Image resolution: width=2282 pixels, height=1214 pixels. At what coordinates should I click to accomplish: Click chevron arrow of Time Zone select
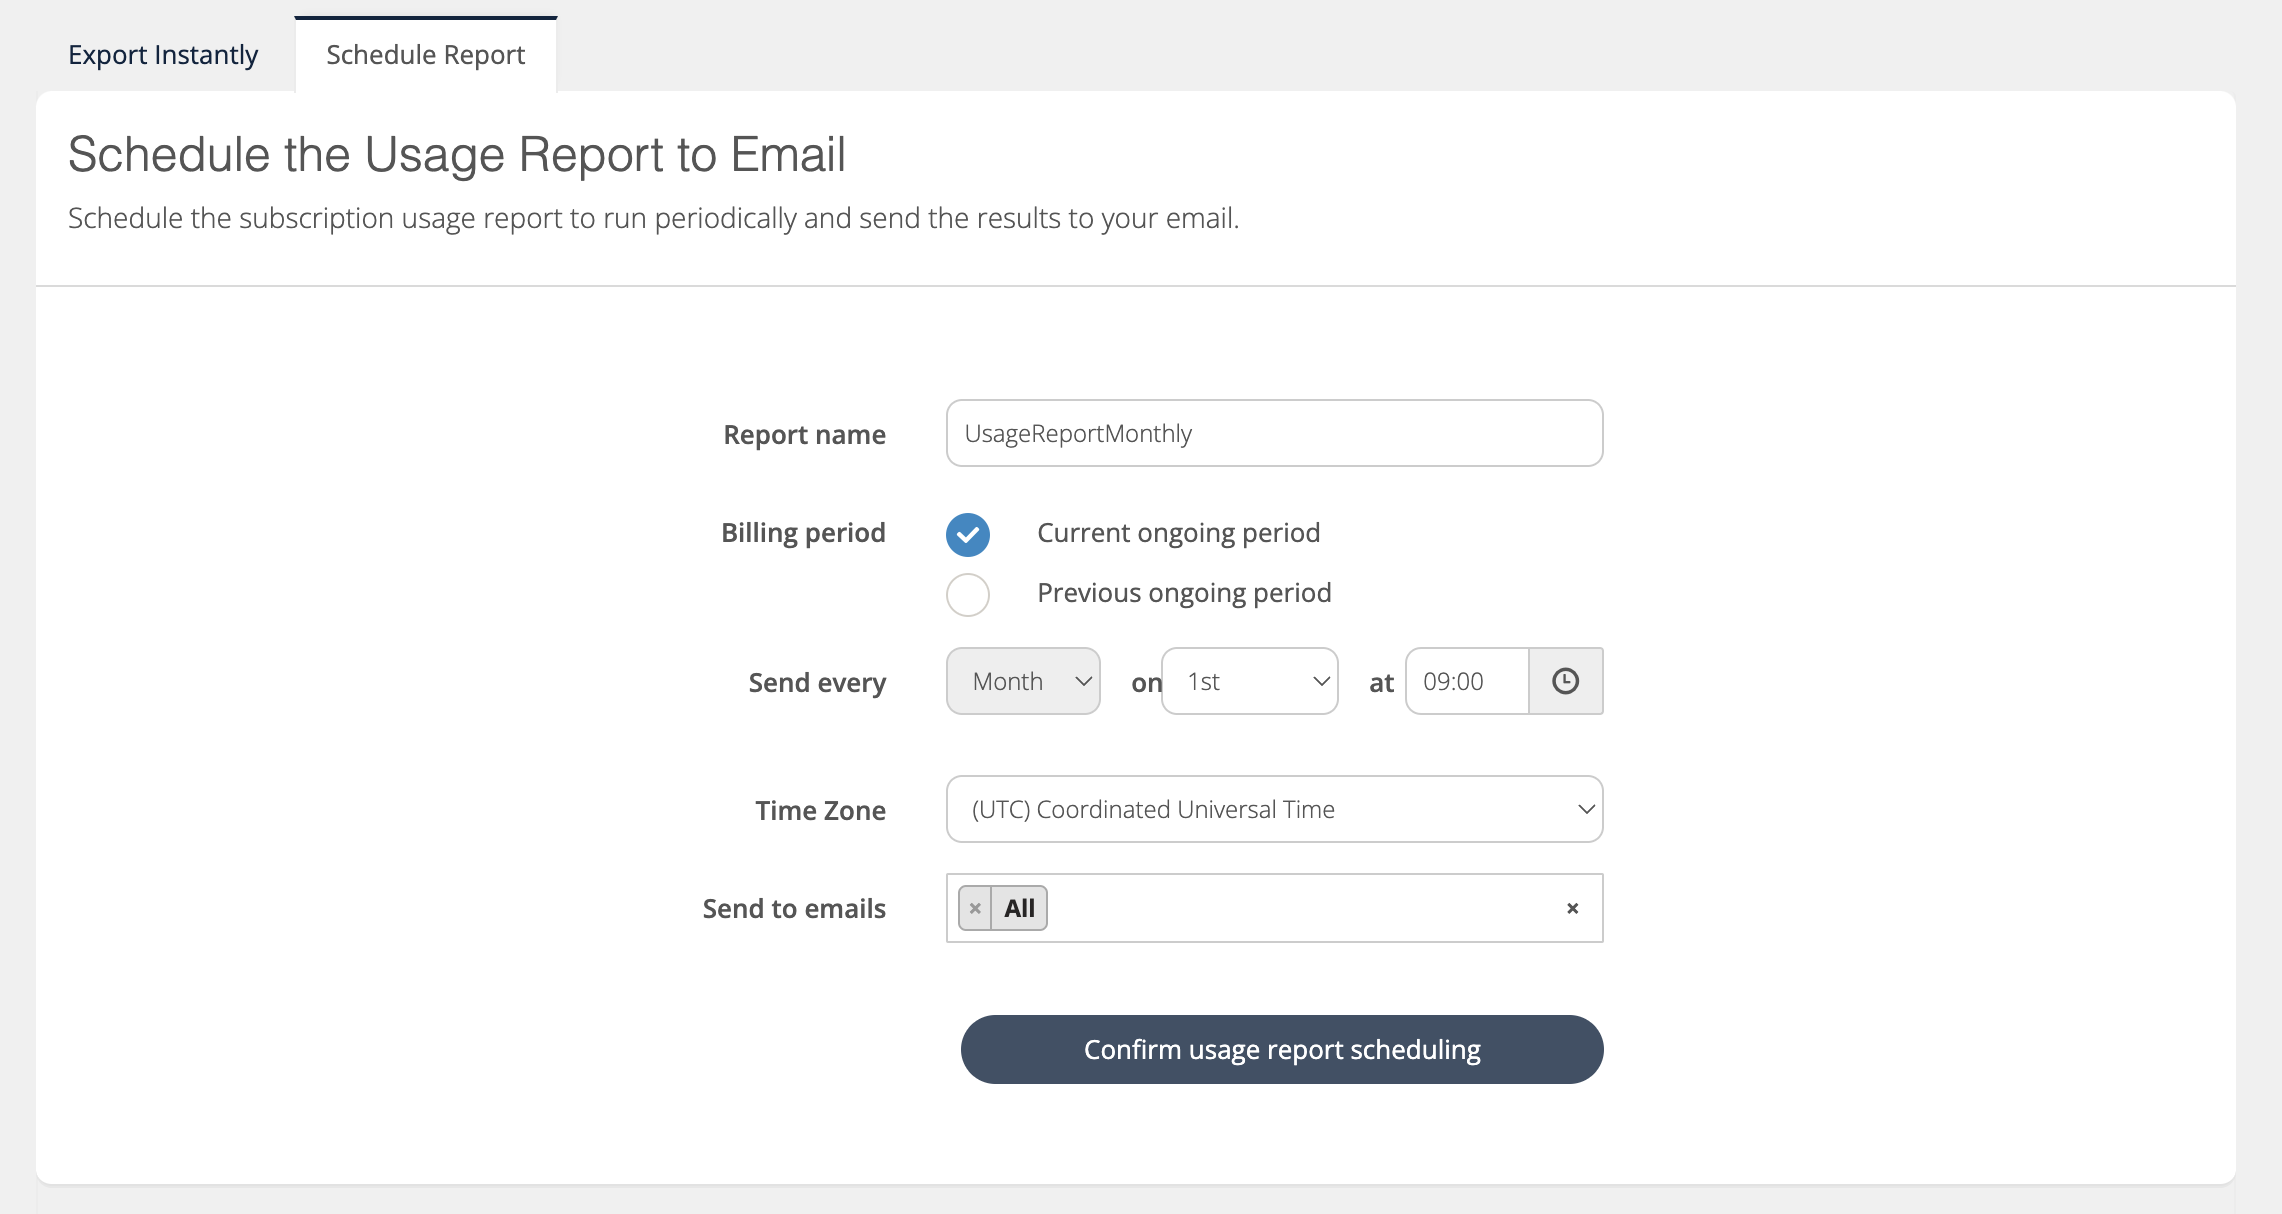pyautogui.click(x=1585, y=809)
